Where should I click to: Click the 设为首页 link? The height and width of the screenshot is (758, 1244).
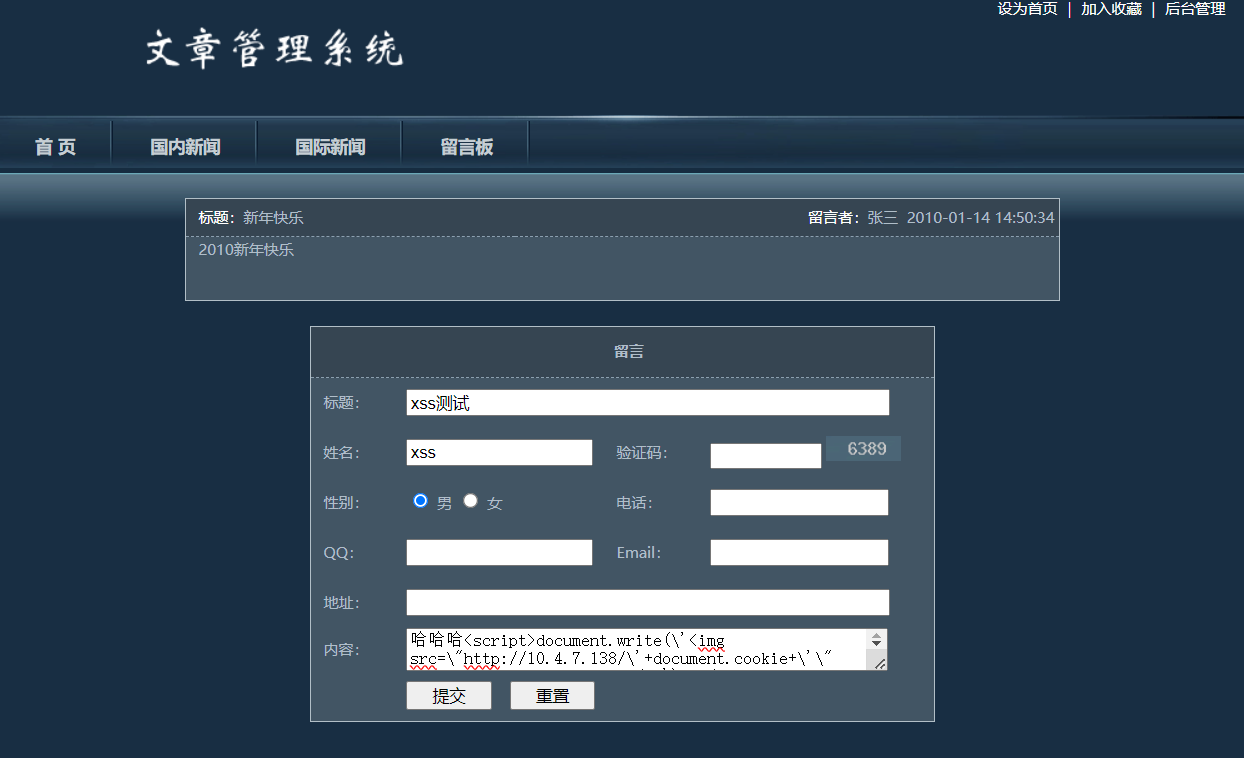[1027, 9]
